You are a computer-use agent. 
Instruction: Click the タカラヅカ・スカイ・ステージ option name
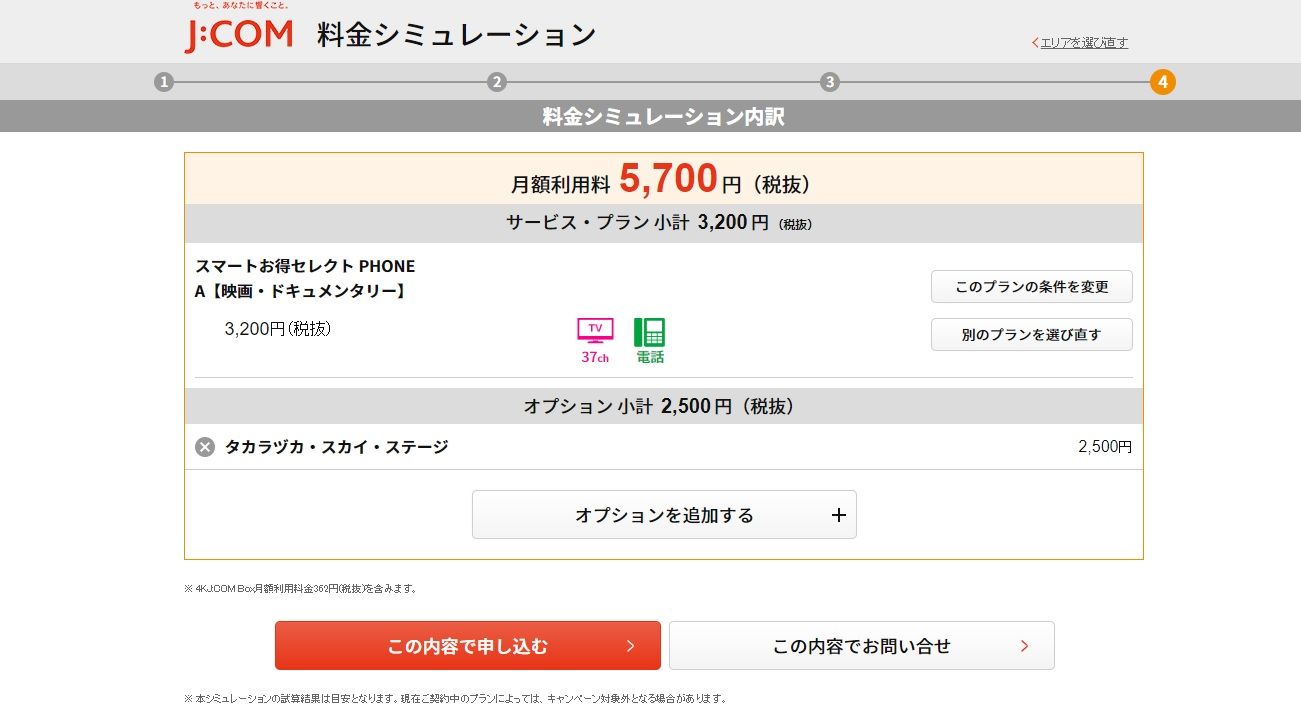pos(336,447)
